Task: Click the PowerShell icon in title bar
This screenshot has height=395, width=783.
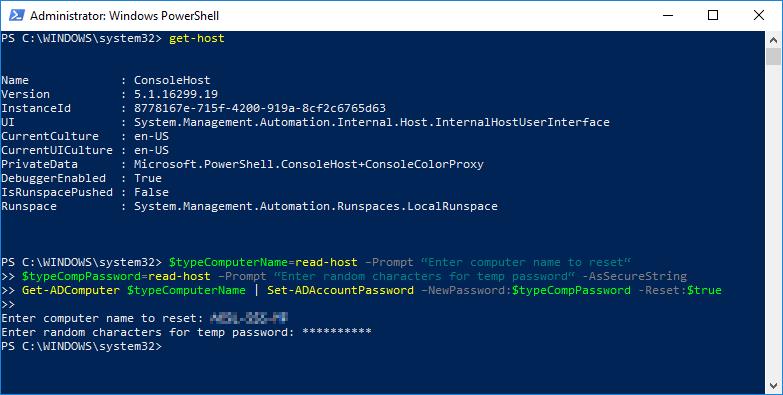Action: tap(16, 15)
